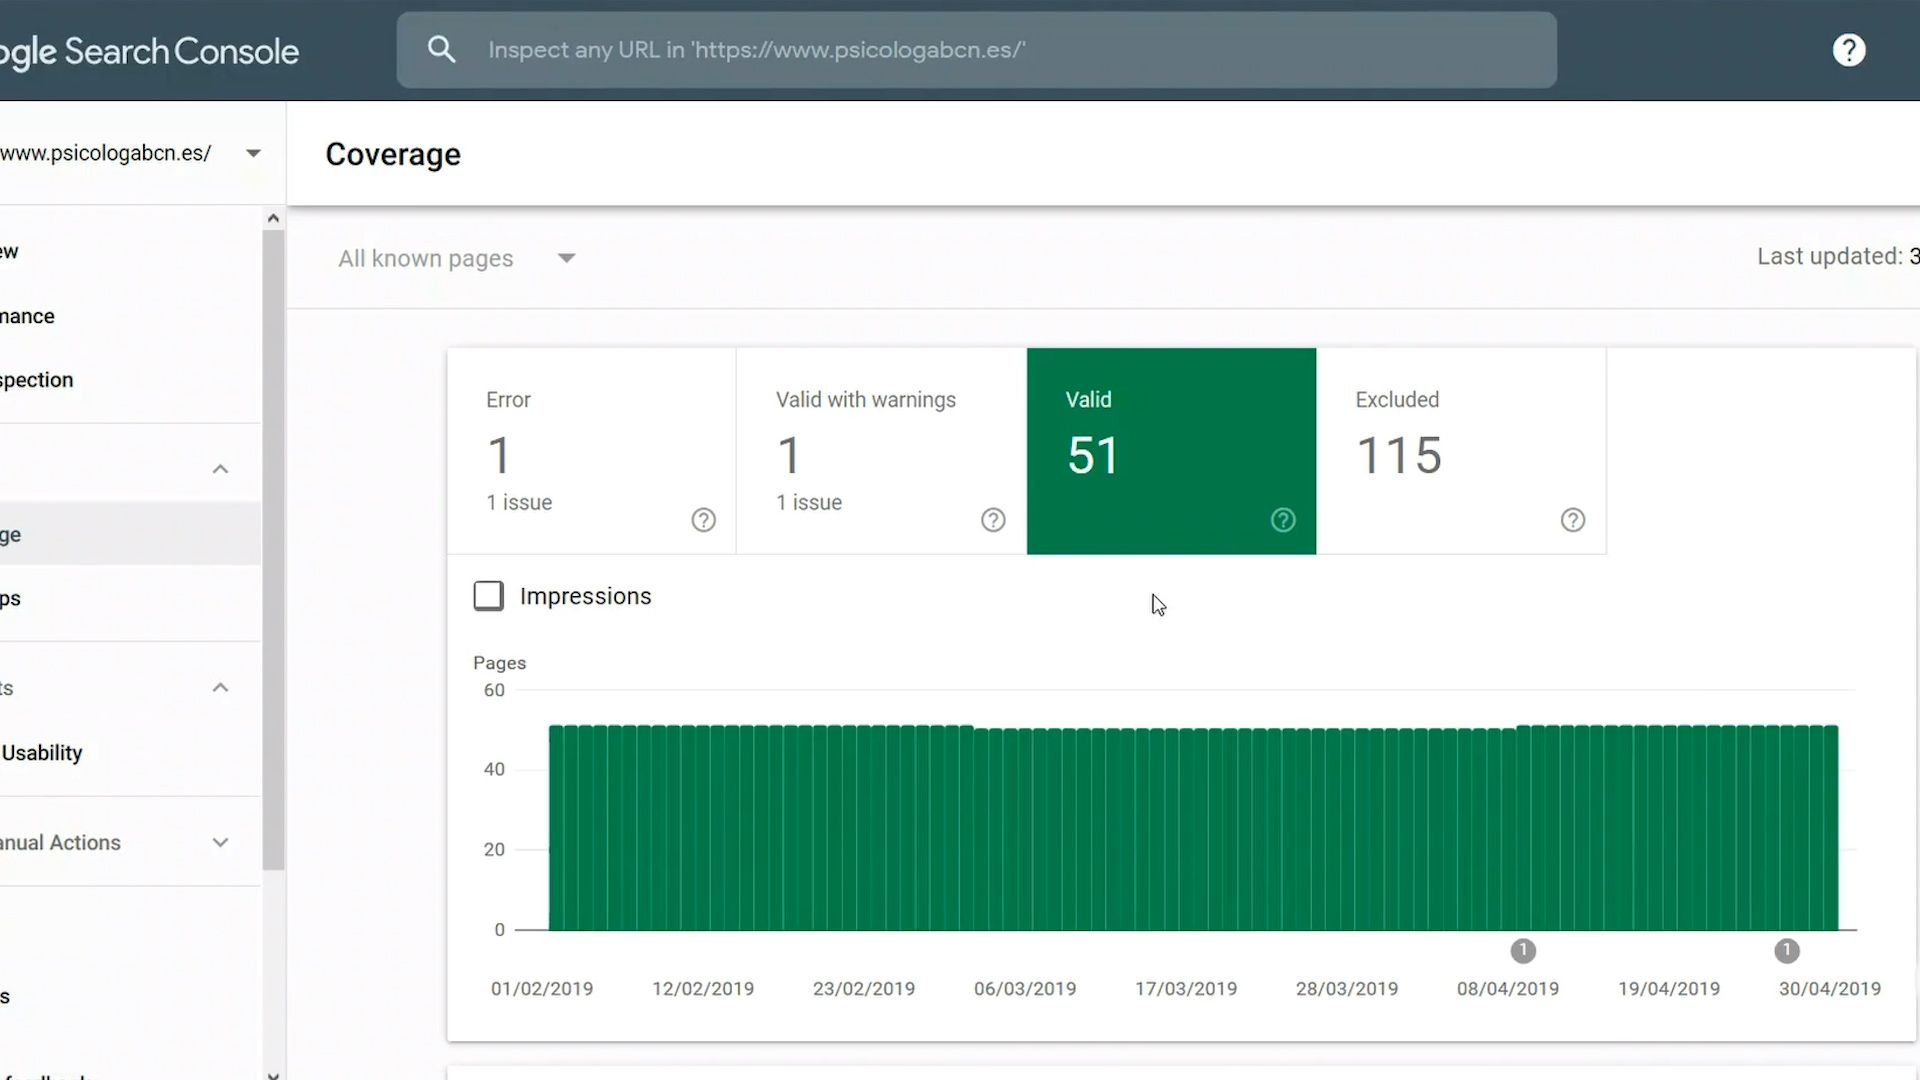Click the annotation marker near 08/04/2019
Viewport: 1920px width, 1080px height.
pyautogui.click(x=1523, y=951)
